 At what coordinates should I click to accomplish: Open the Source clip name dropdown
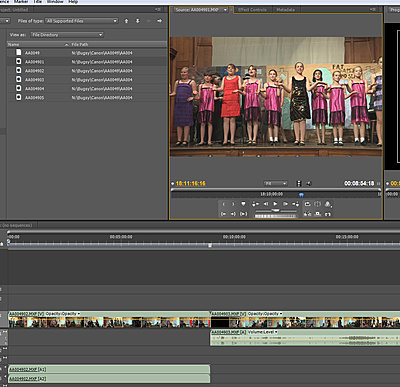(201, 10)
